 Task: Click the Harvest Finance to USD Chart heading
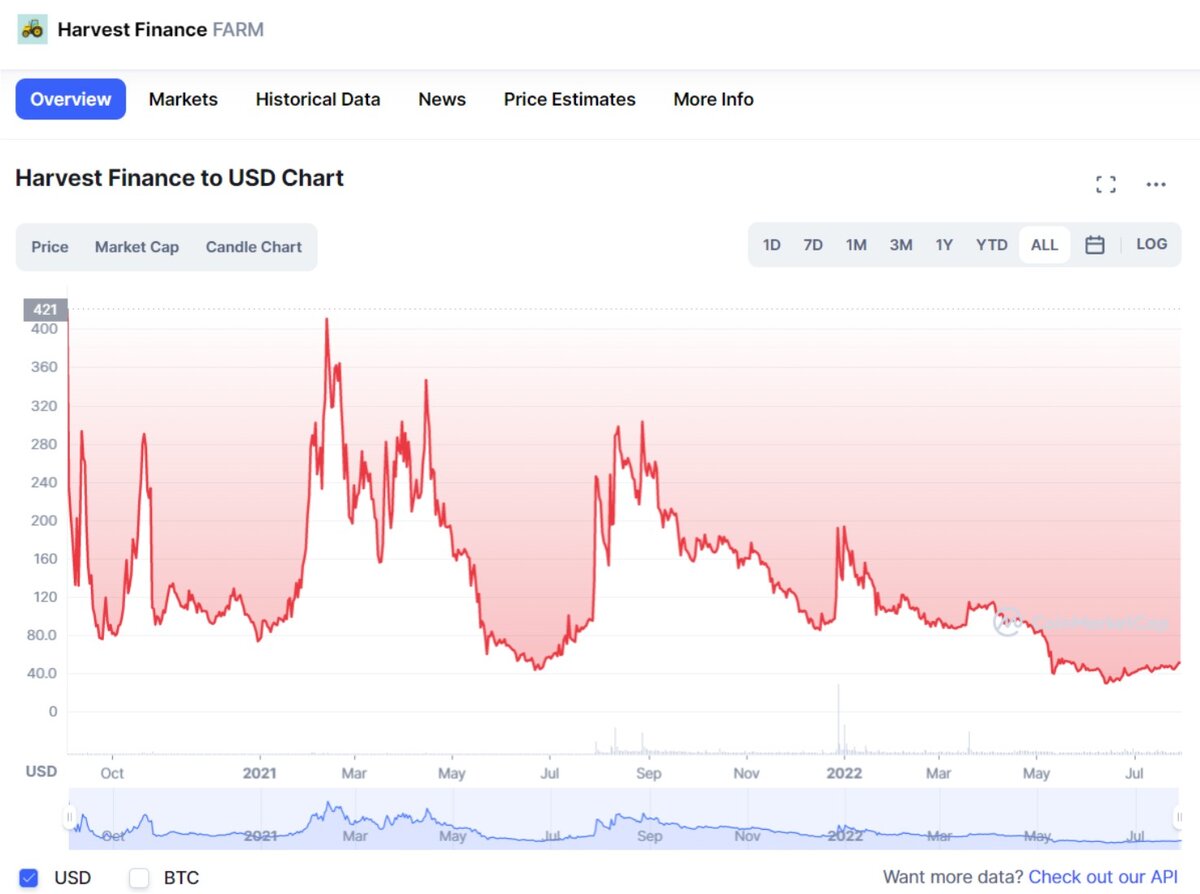click(180, 178)
